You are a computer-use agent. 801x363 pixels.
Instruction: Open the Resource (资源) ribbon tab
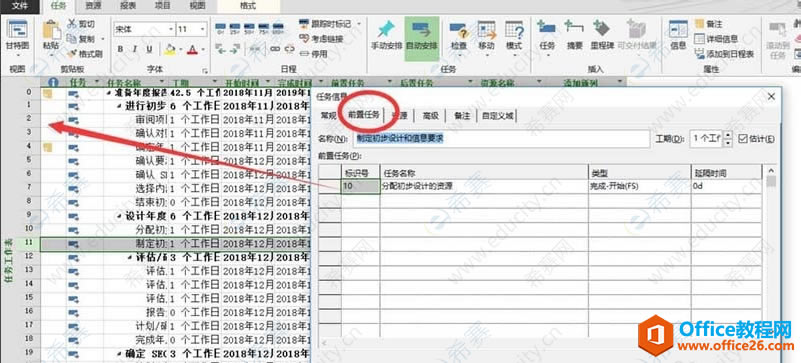[93, 6]
